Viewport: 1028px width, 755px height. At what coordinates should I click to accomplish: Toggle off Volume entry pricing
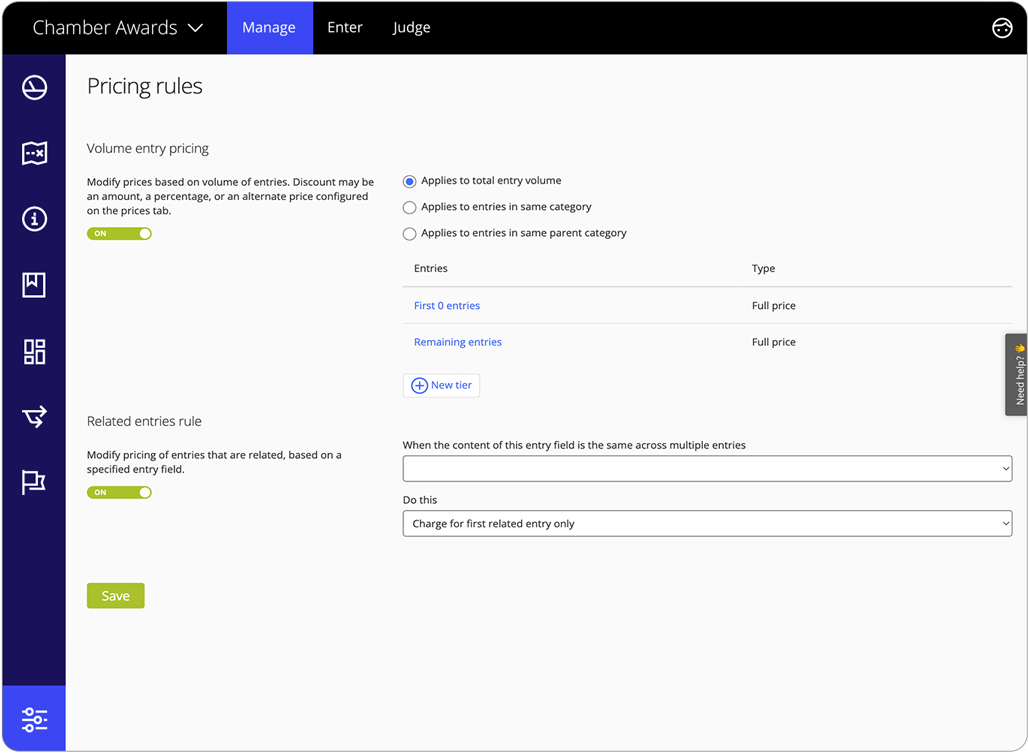(119, 232)
